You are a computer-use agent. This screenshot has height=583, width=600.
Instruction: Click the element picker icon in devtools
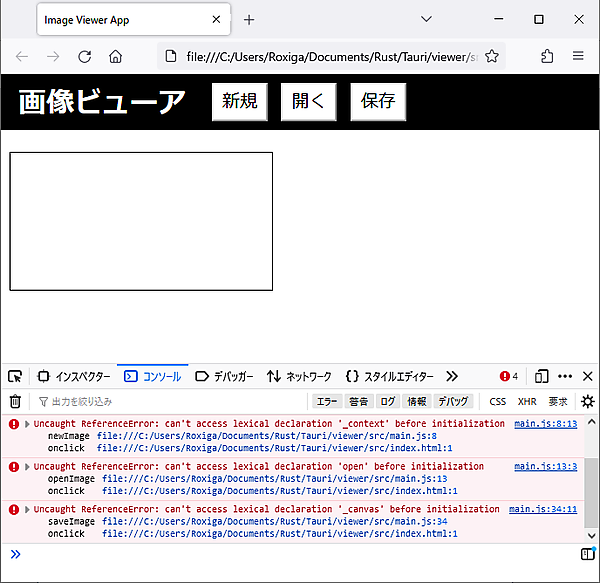(15, 377)
